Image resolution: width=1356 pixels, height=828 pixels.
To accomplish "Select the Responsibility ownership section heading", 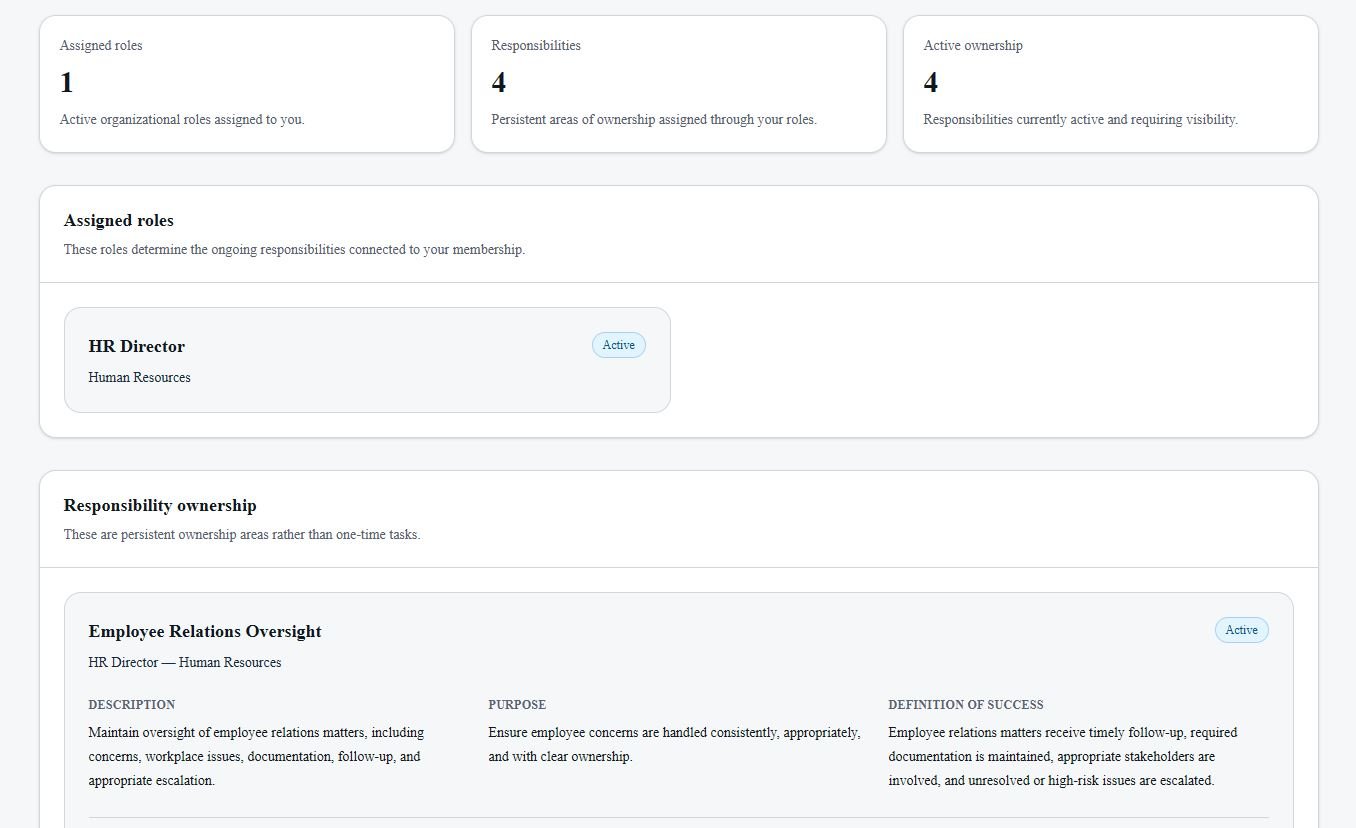I will [x=160, y=505].
